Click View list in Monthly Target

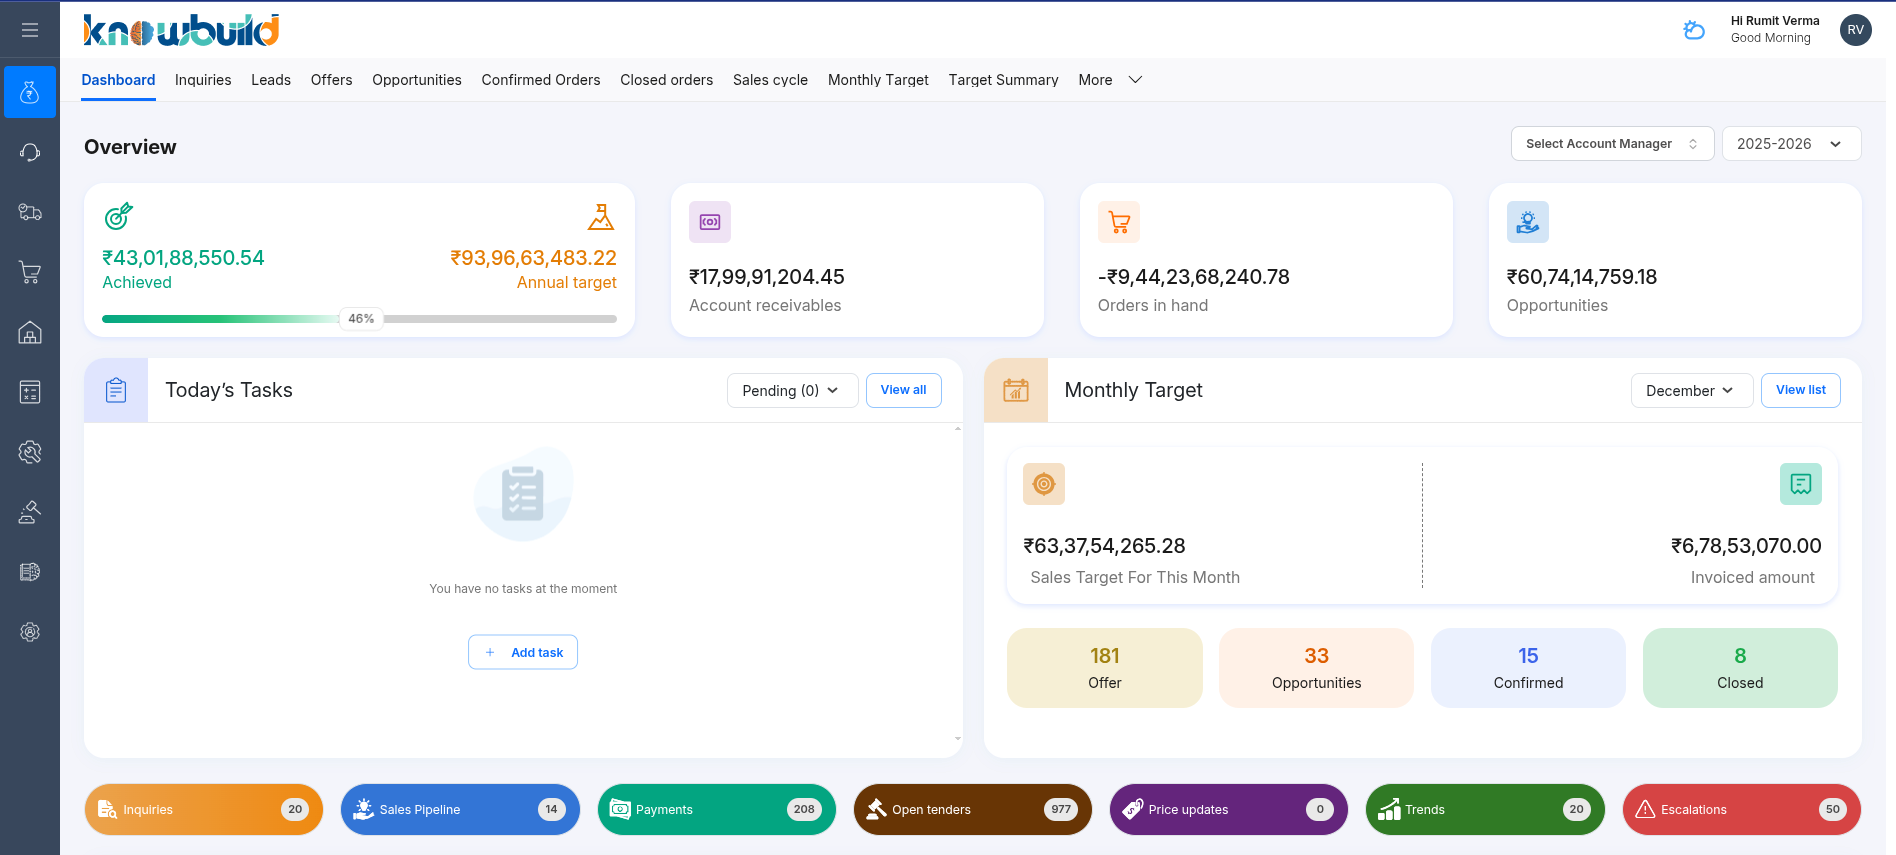point(1800,390)
